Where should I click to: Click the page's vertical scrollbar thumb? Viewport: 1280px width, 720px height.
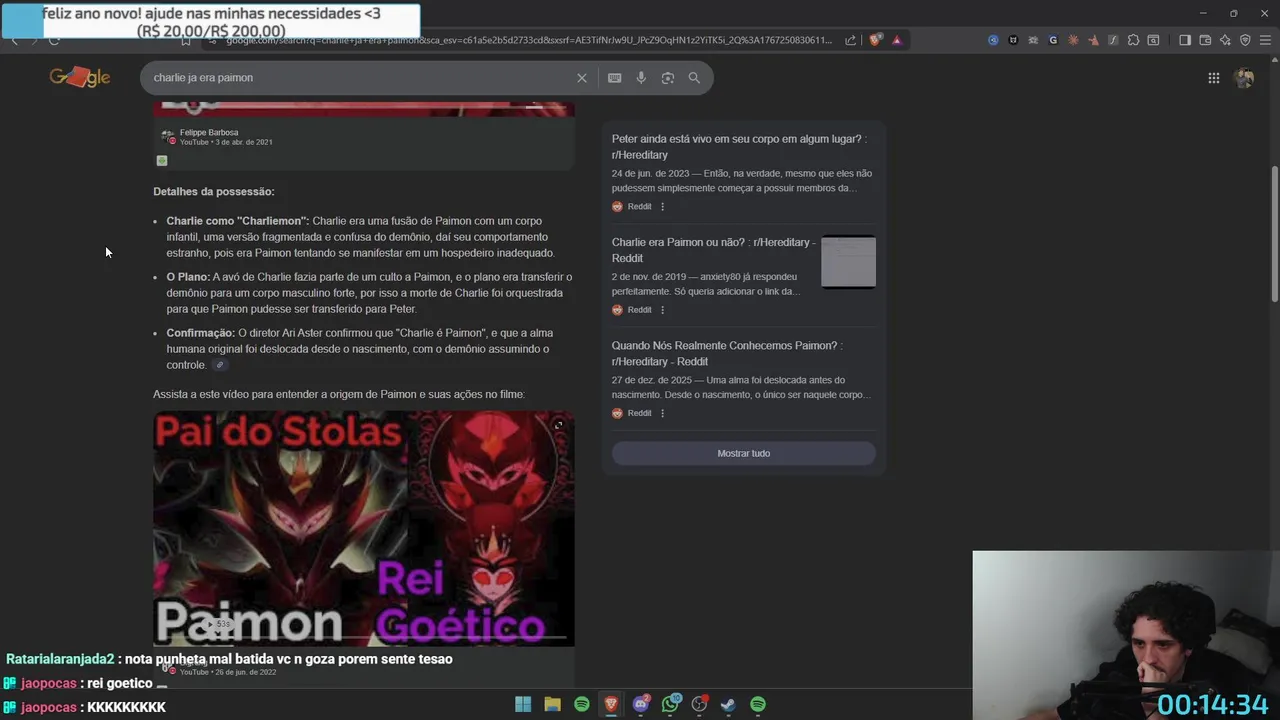[1274, 233]
